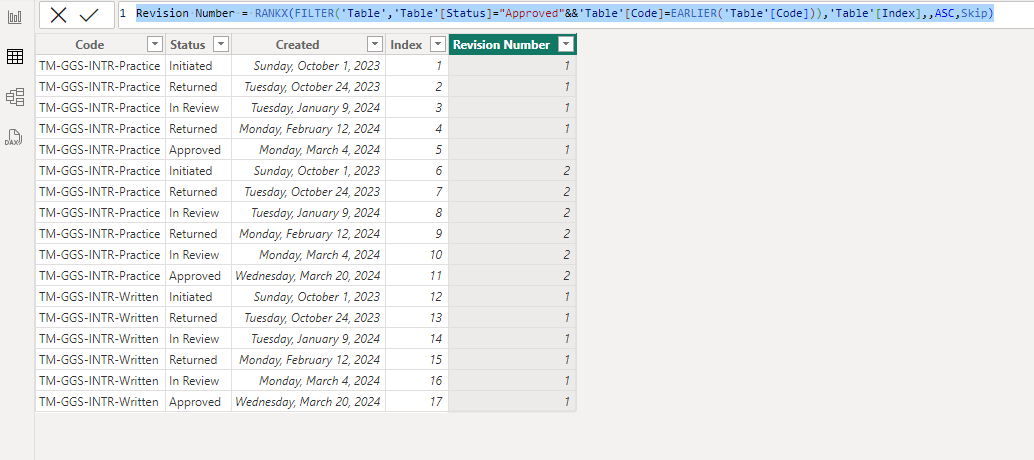Image resolution: width=1034 pixels, height=460 pixels.
Task: Open the Revision Number column filter dropdown
Action: tap(566, 44)
